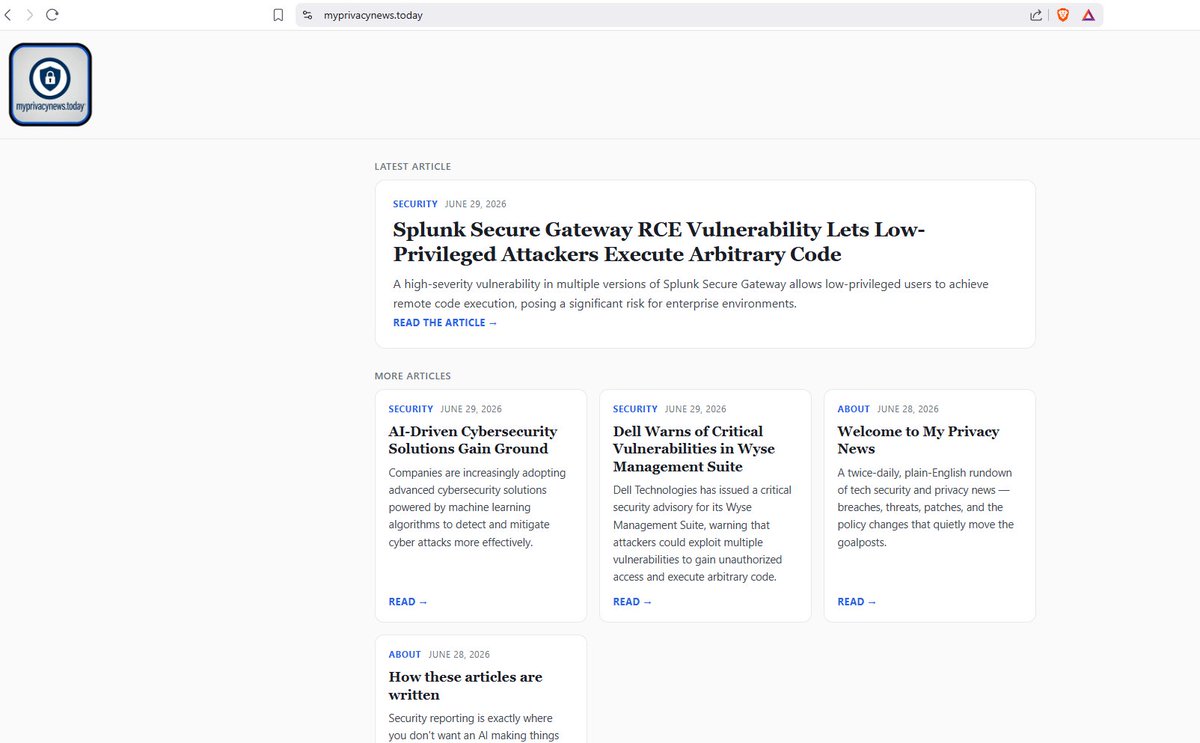Click the MORE ARTICLES section label
The width and height of the screenshot is (1200, 743).
pos(413,376)
